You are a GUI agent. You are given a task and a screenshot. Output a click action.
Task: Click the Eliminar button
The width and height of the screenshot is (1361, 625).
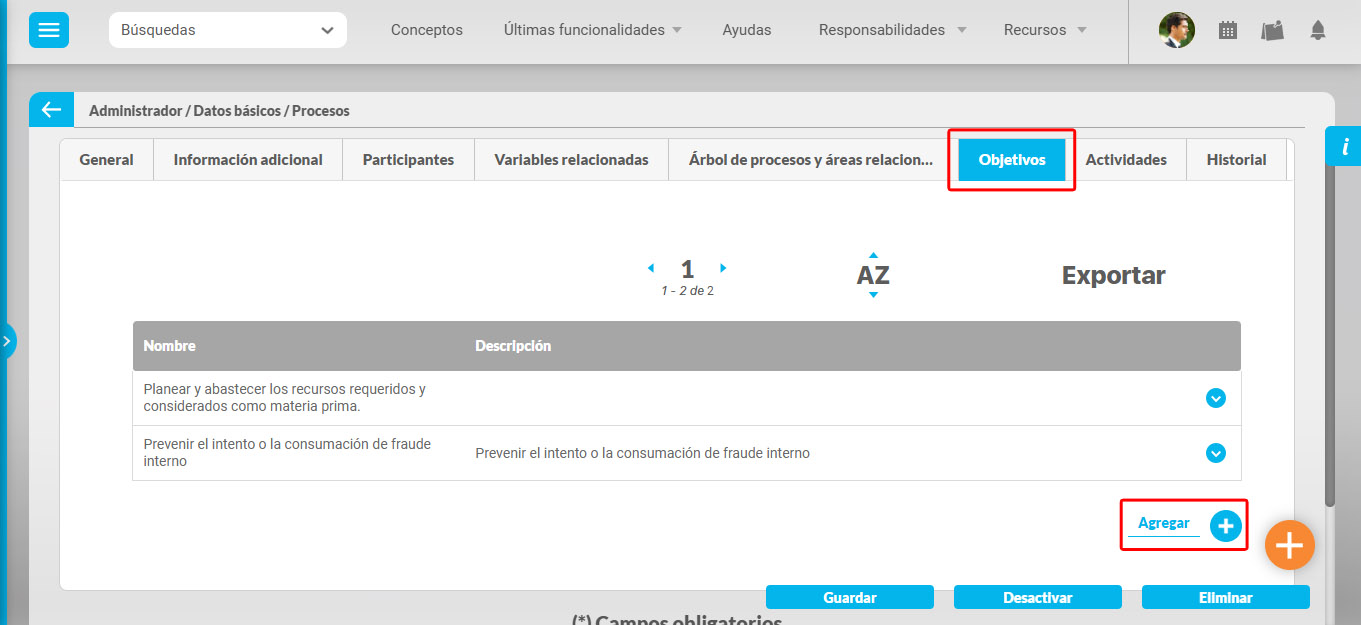click(x=1225, y=598)
